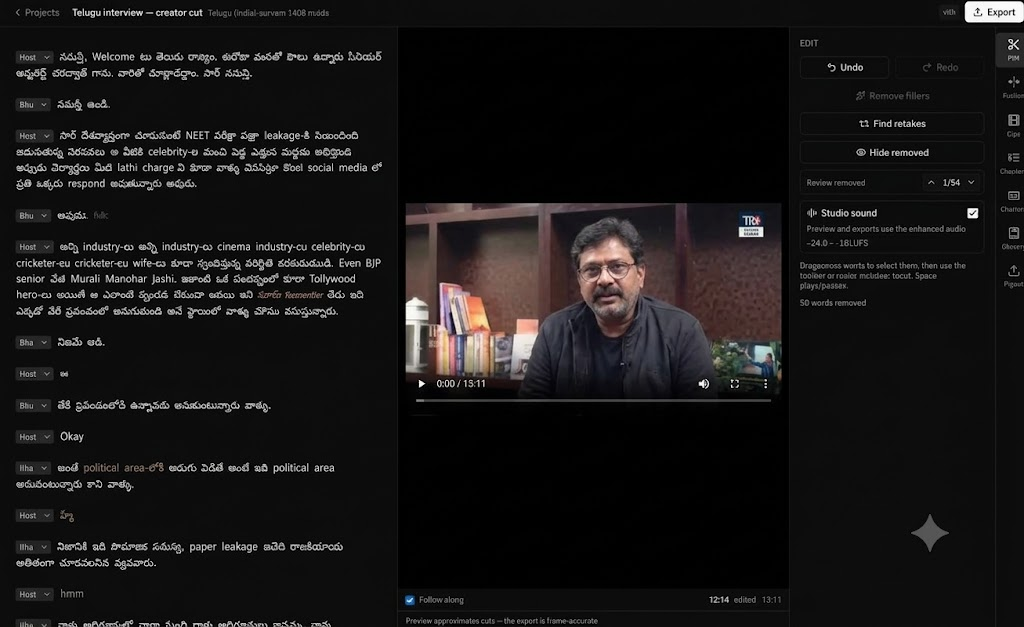This screenshot has height=627, width=1024.
Task: Click the project title 'Telugu interview — creator cut'
Action: click(x=137, y=12)
